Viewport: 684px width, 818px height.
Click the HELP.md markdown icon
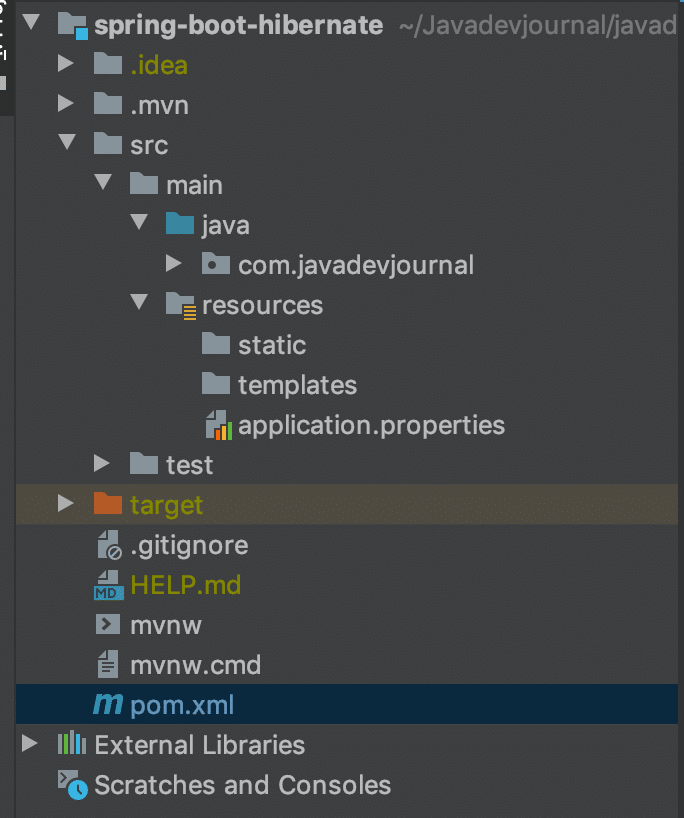[x=107, y=584]
